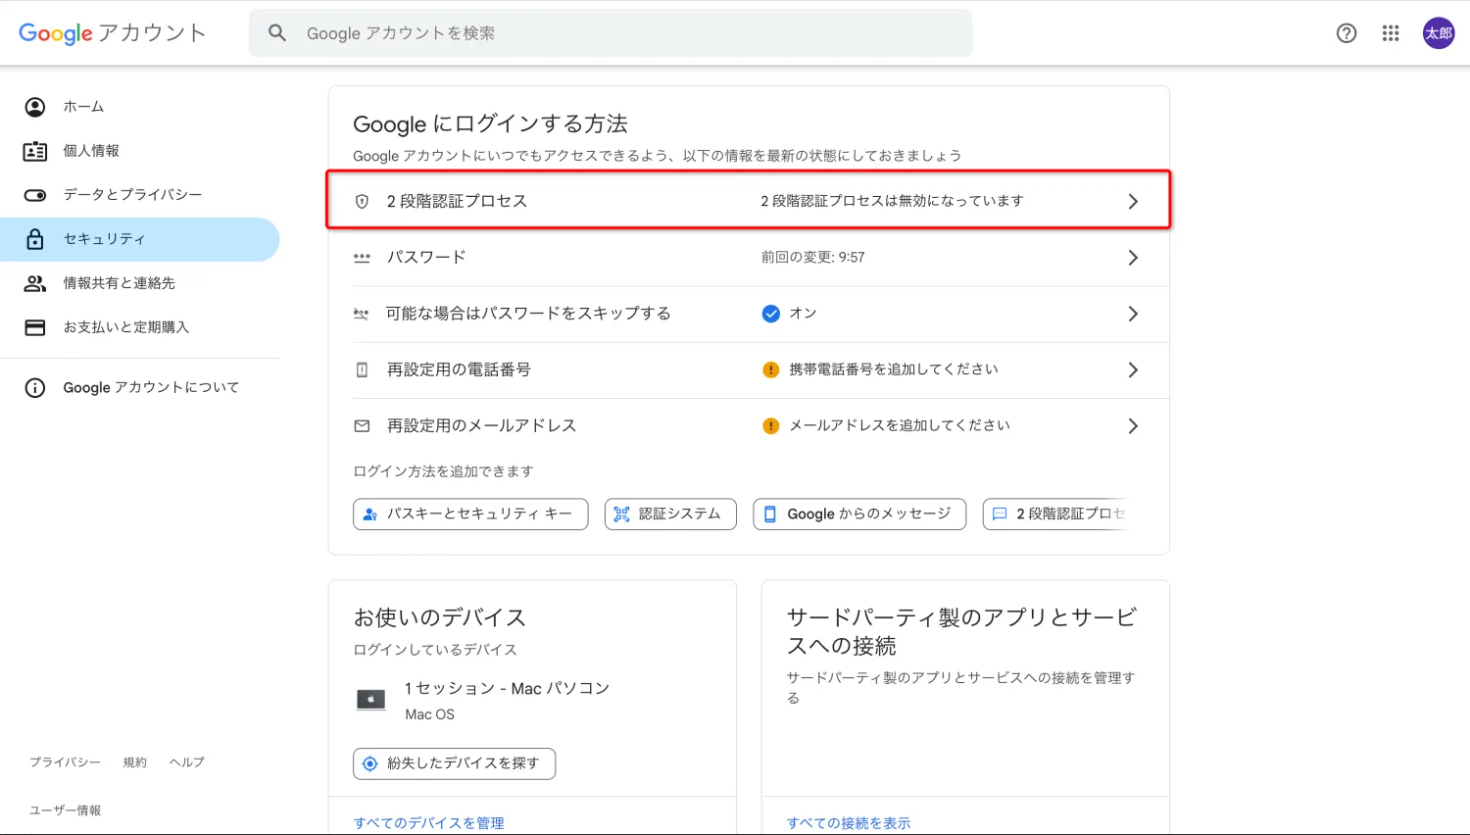Click the phone icon for 再設定用の電話番号

coord(362,370)
